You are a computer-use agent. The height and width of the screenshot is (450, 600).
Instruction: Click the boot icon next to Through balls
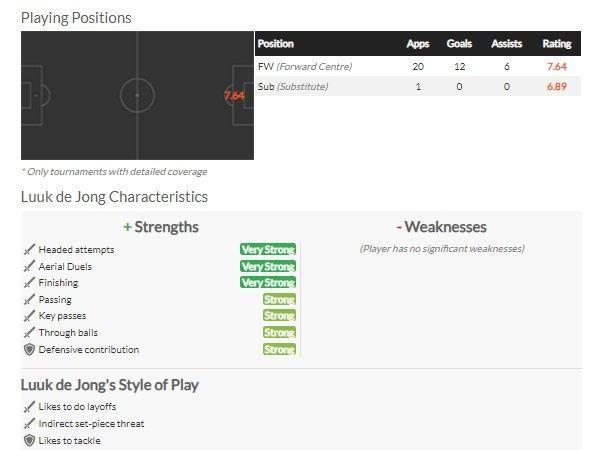coord(29,333)
